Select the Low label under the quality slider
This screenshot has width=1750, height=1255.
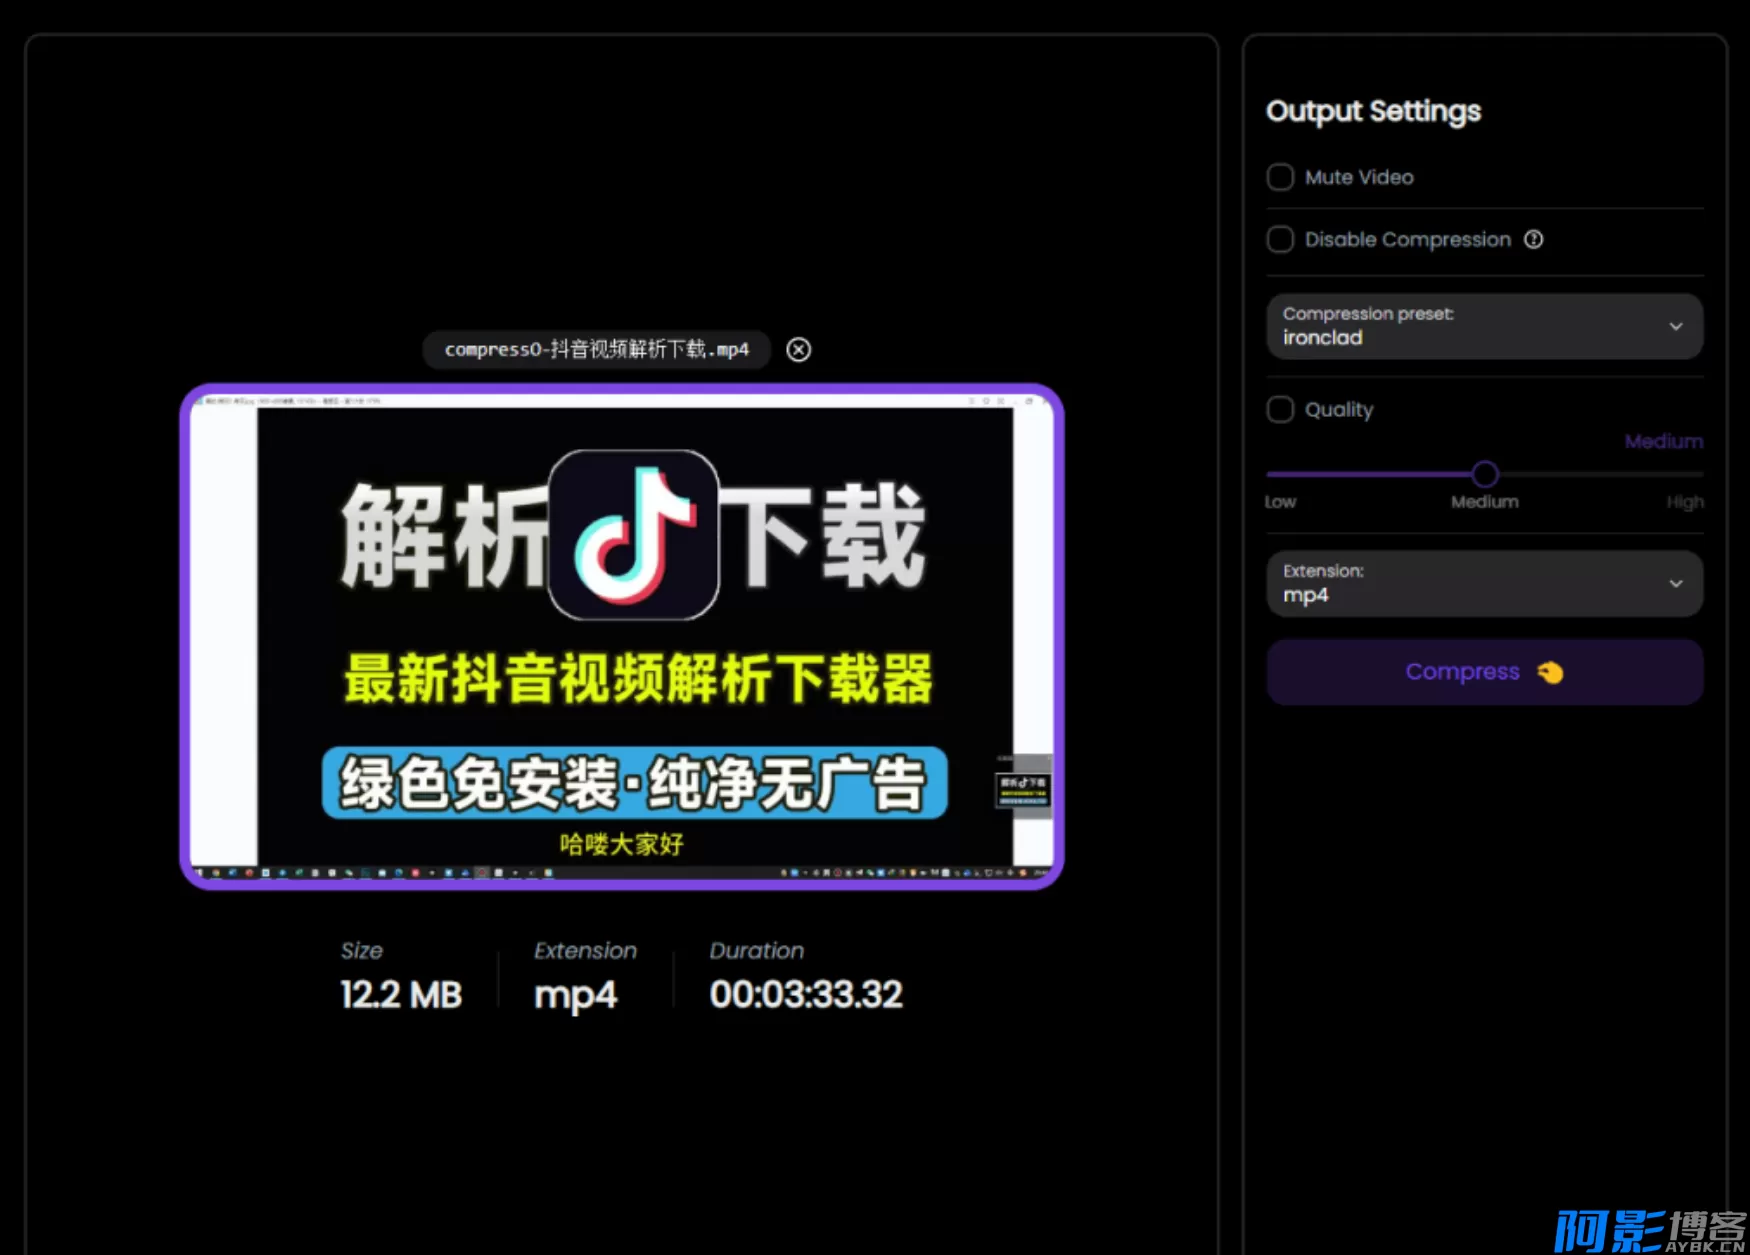pos(1280,502)
